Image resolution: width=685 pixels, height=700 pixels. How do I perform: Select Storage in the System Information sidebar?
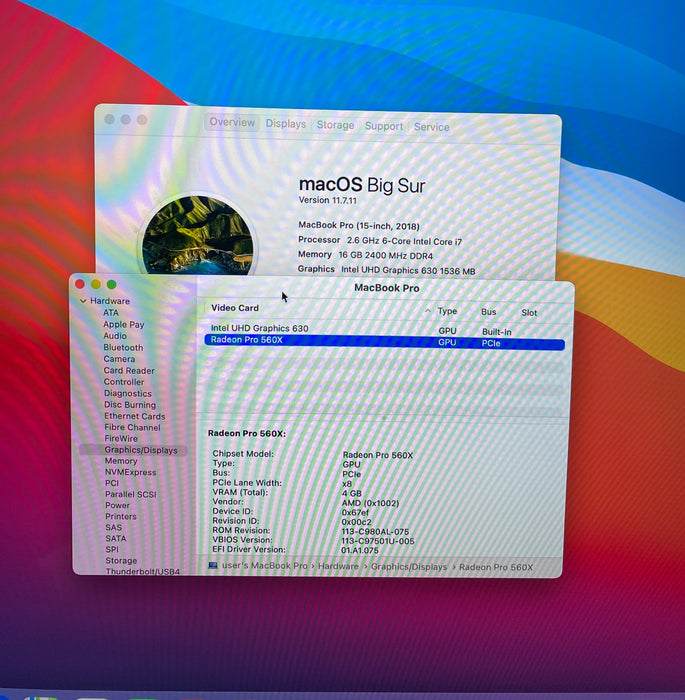pos(121,560)
